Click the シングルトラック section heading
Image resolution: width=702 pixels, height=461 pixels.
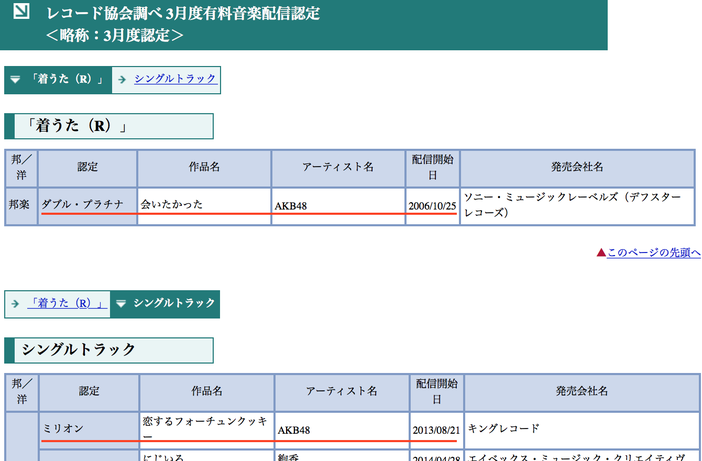109,350
